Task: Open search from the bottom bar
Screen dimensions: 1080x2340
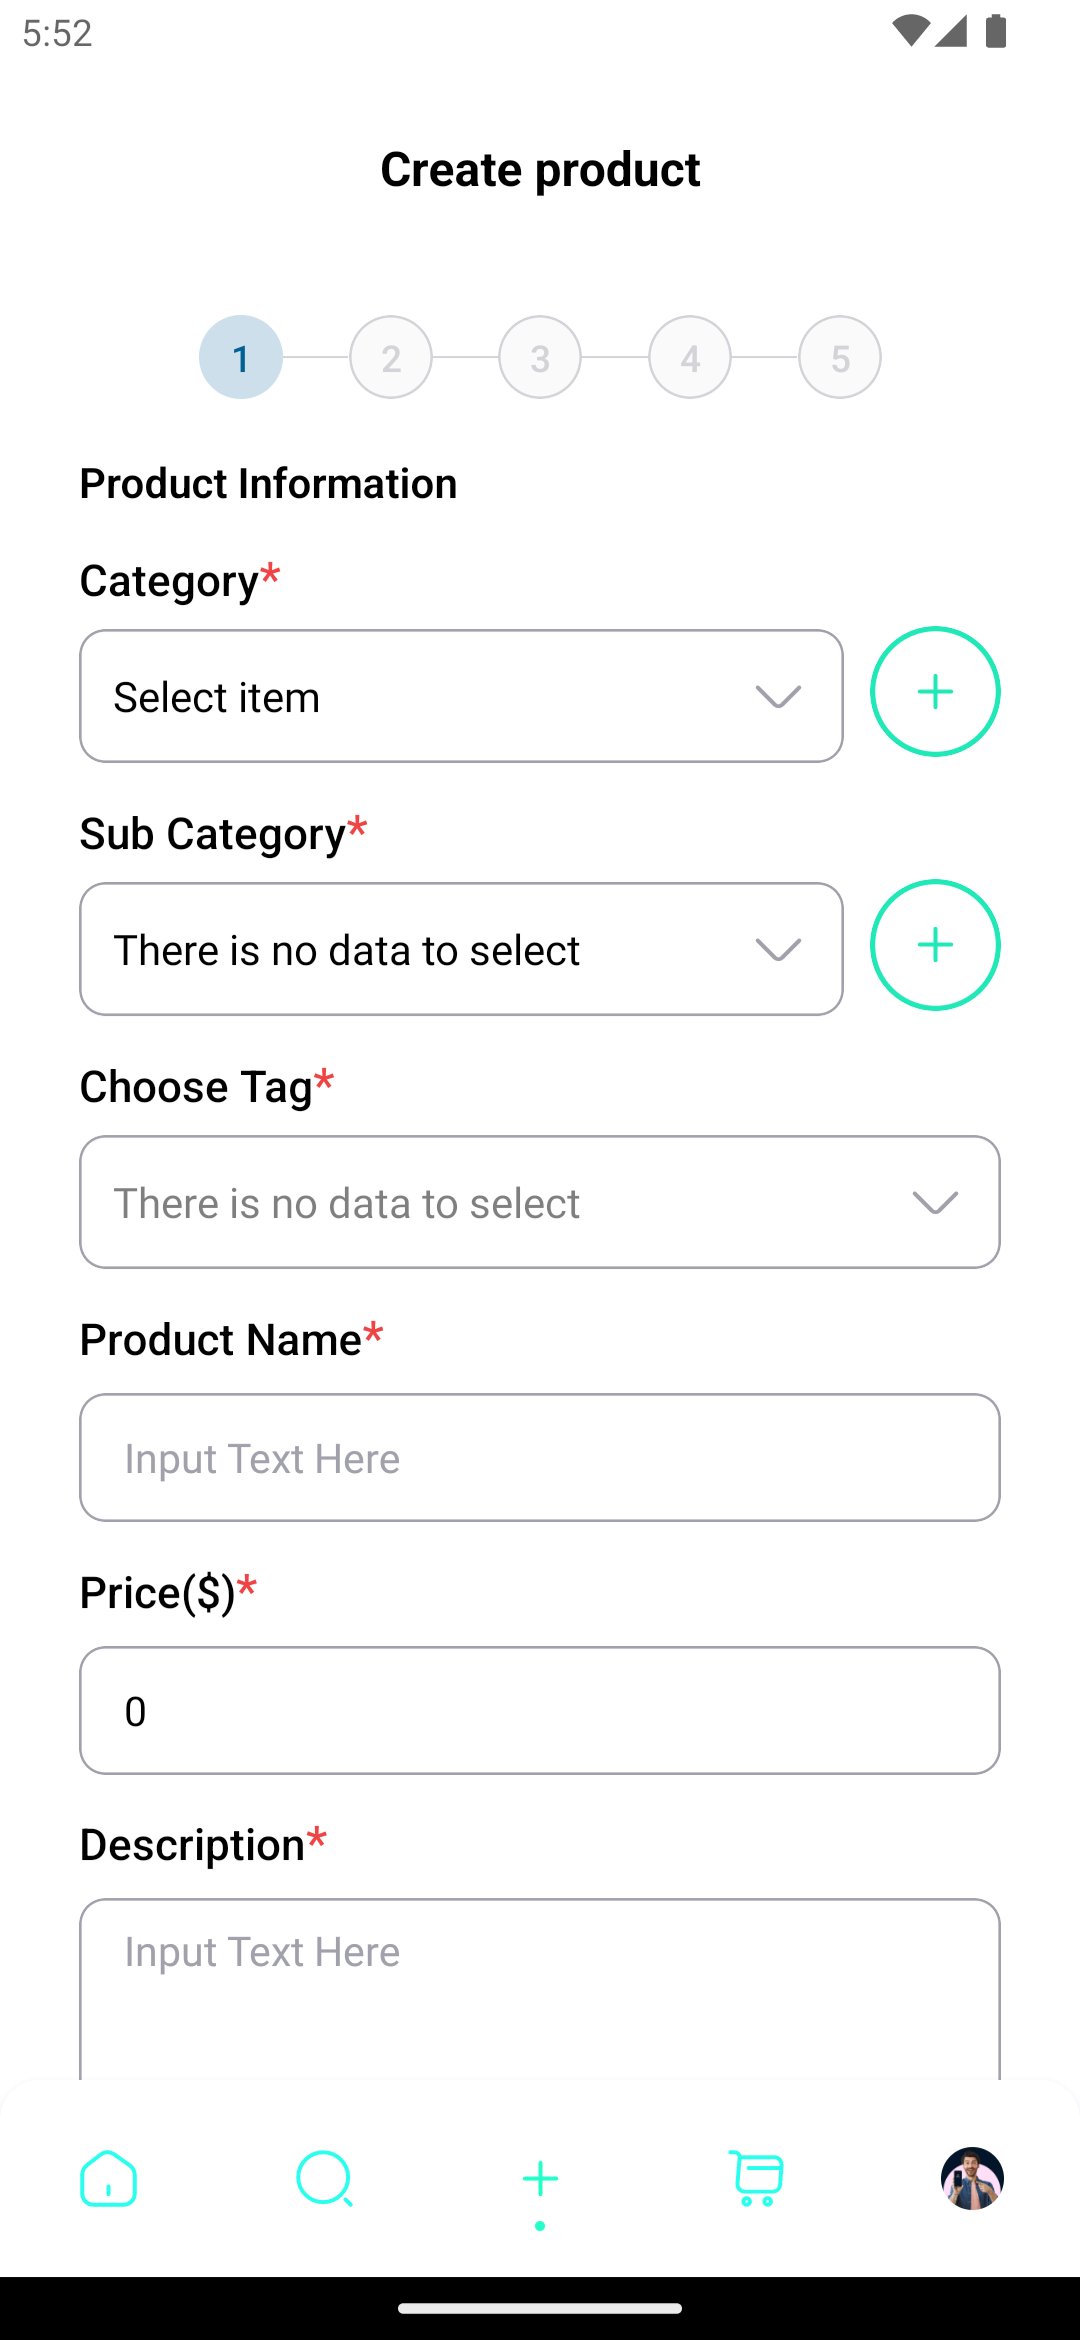Action: (324, 2178)
